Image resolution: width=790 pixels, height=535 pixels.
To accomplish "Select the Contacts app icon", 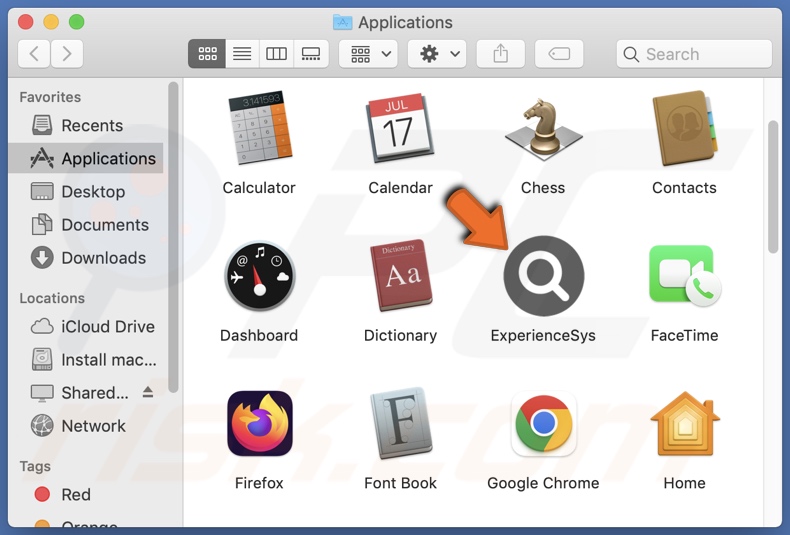I will click(x=684, y=128).
